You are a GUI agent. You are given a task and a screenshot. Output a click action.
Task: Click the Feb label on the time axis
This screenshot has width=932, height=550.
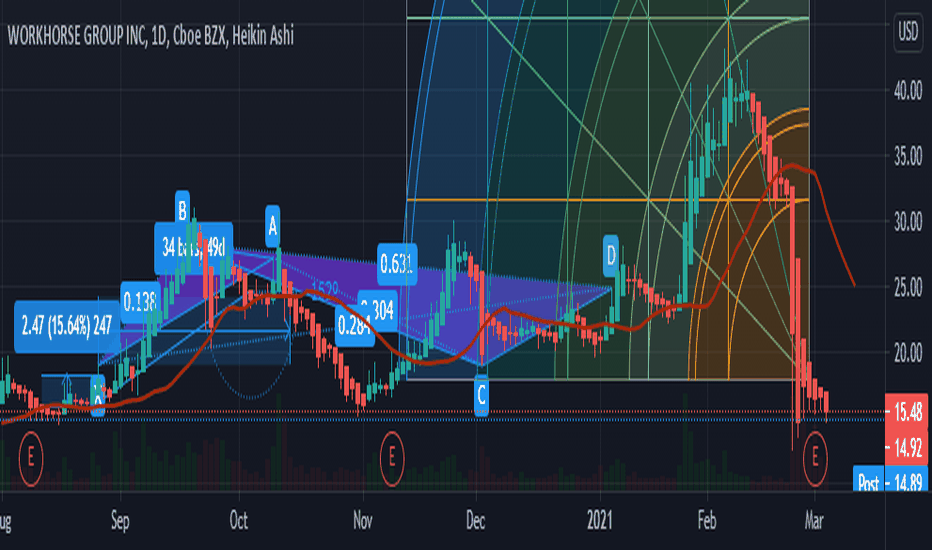[x=707, y=521]
